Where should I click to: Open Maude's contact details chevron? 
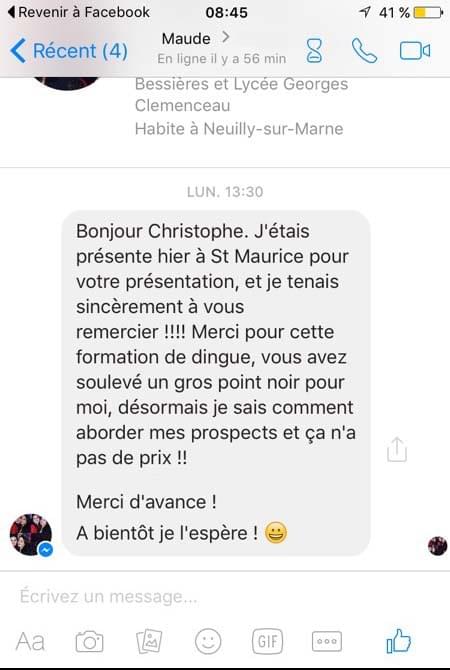(x=226, y=38)
